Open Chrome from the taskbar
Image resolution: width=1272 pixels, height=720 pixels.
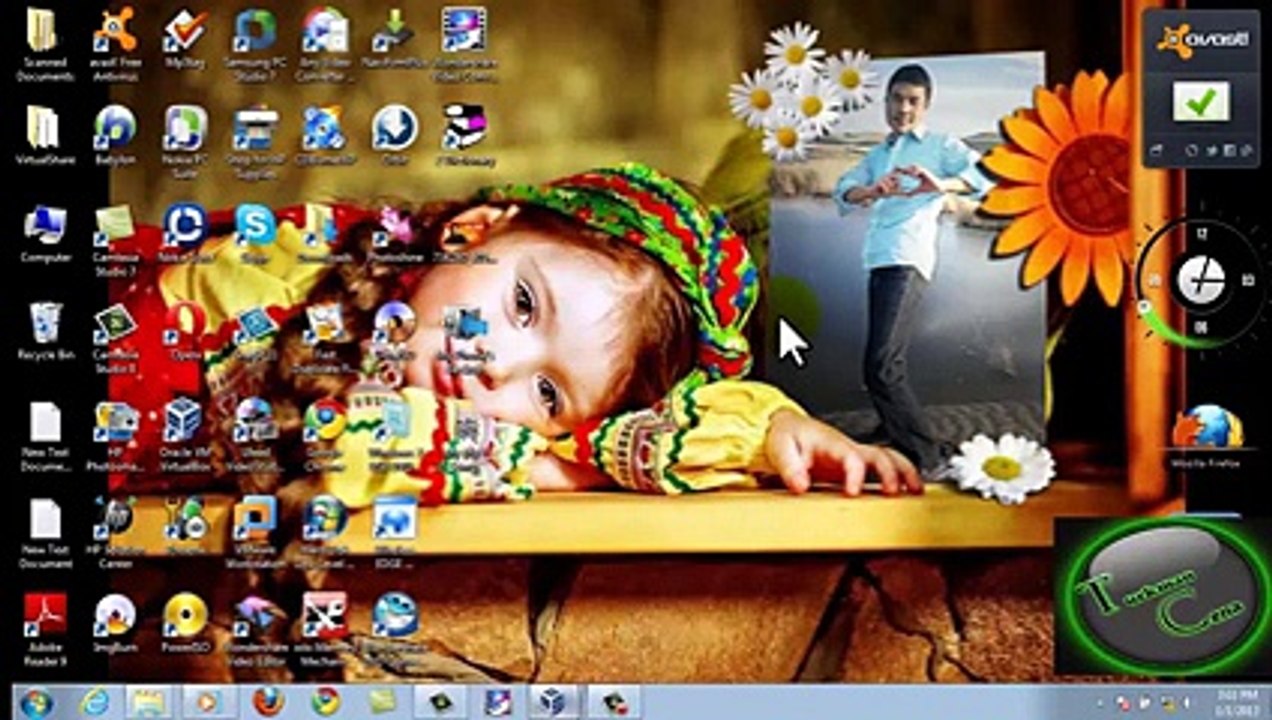click(325, 702)
